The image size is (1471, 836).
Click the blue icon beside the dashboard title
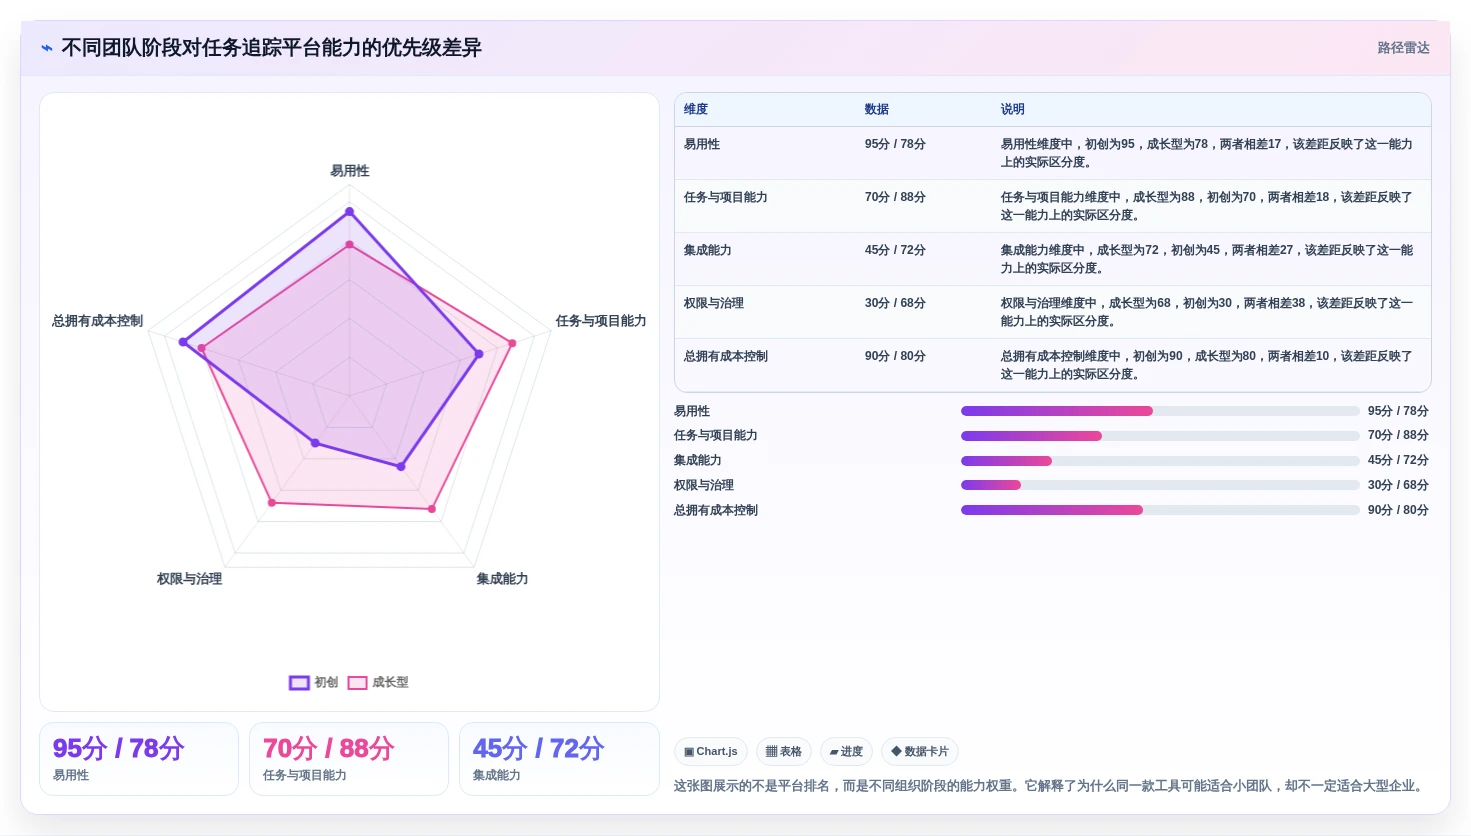(x=47, y=48)
